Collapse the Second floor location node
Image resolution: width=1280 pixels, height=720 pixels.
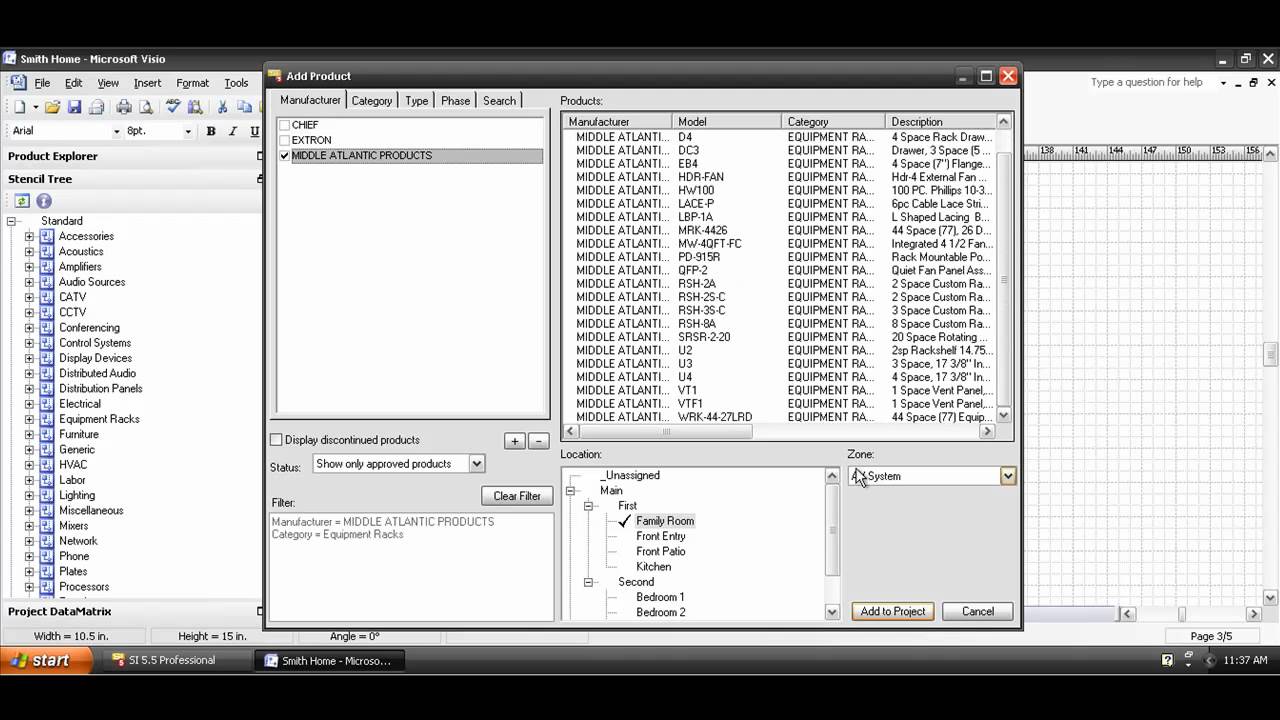589,582
